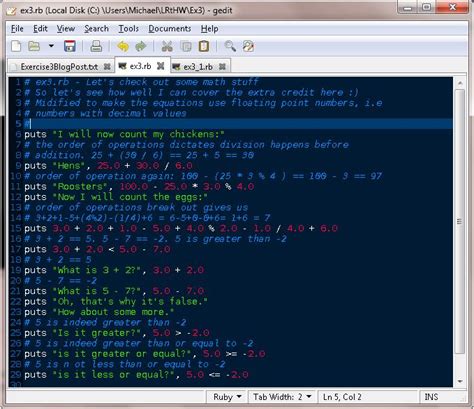Print the document via printer icon

[96, 46]
